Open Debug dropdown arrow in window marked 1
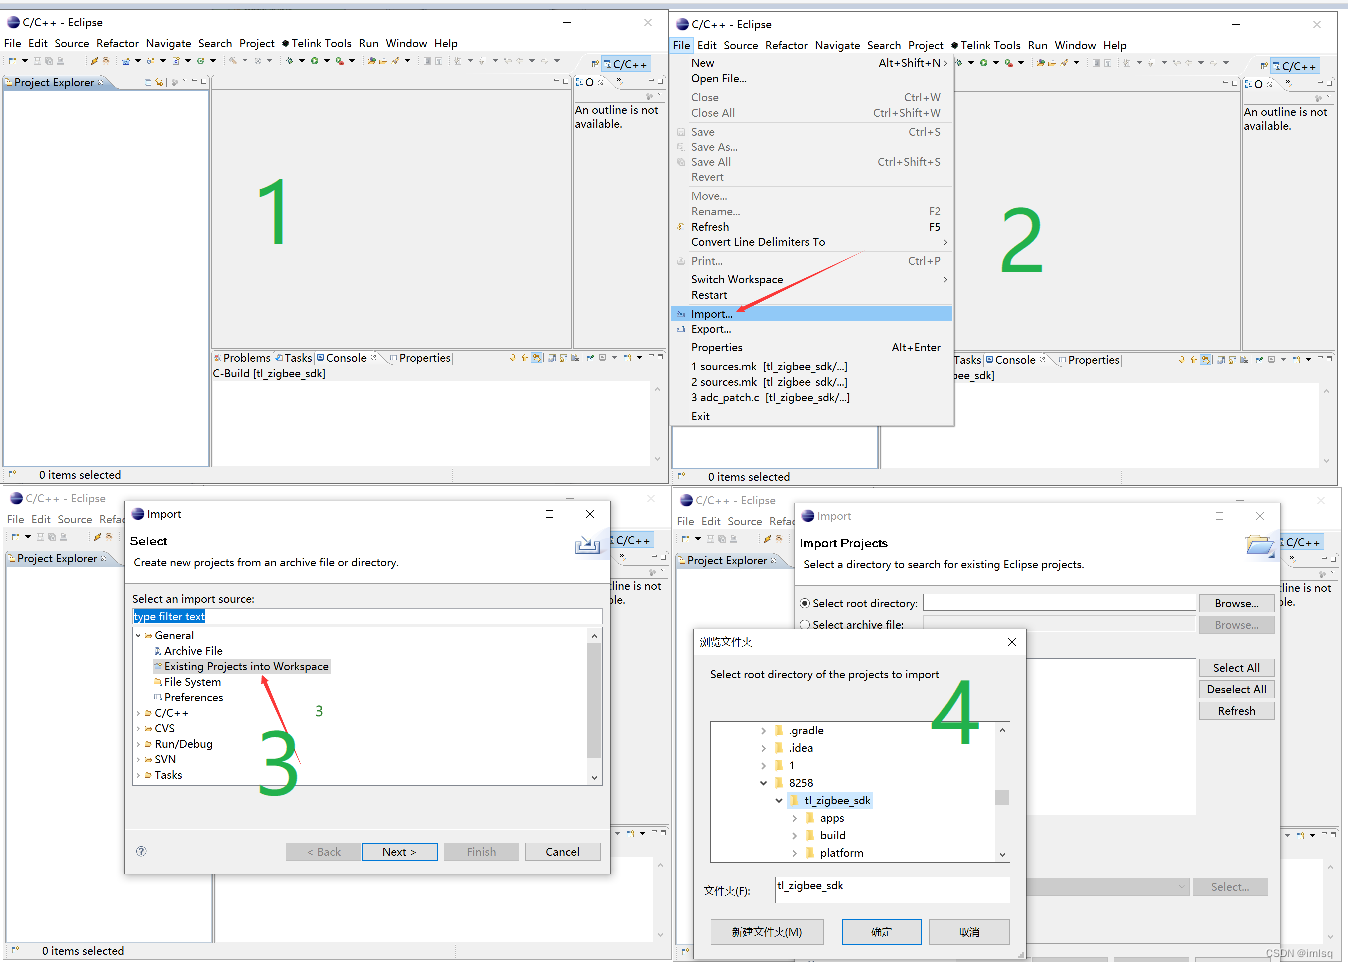This screenshot has width=1348, height=968. pyautogui.click(x=301, y=61)
